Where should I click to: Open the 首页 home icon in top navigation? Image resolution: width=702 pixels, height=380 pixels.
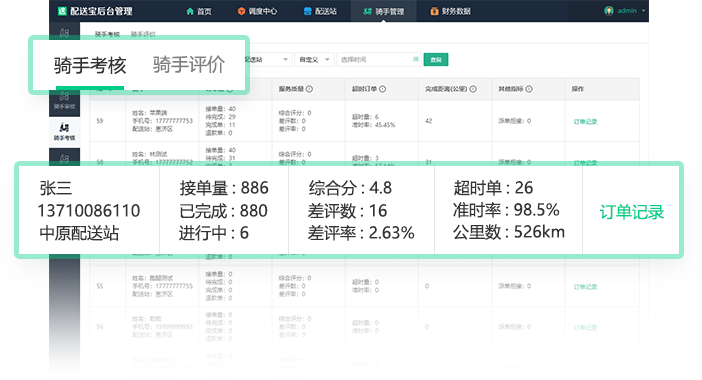190,11
